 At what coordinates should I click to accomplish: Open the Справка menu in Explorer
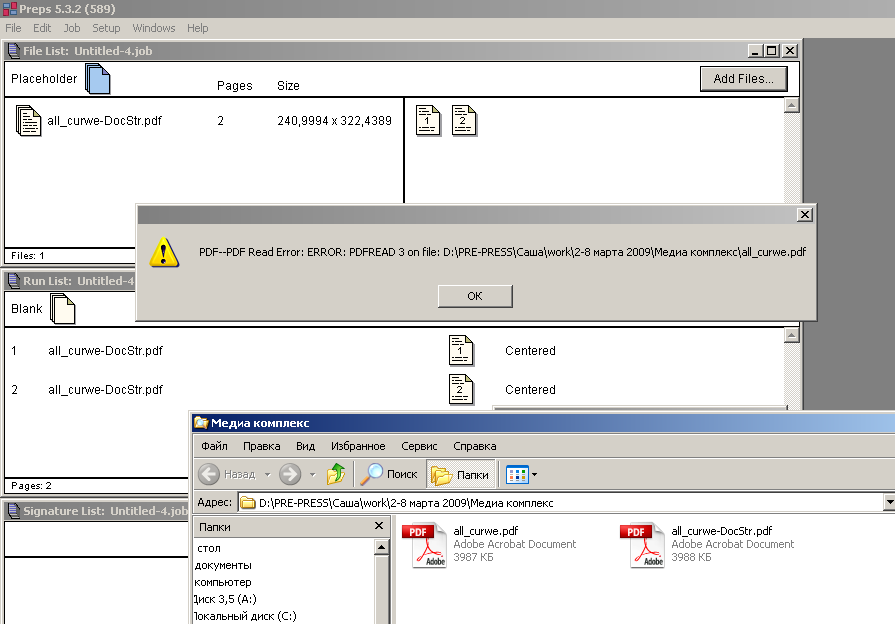[x=474, y=446]
